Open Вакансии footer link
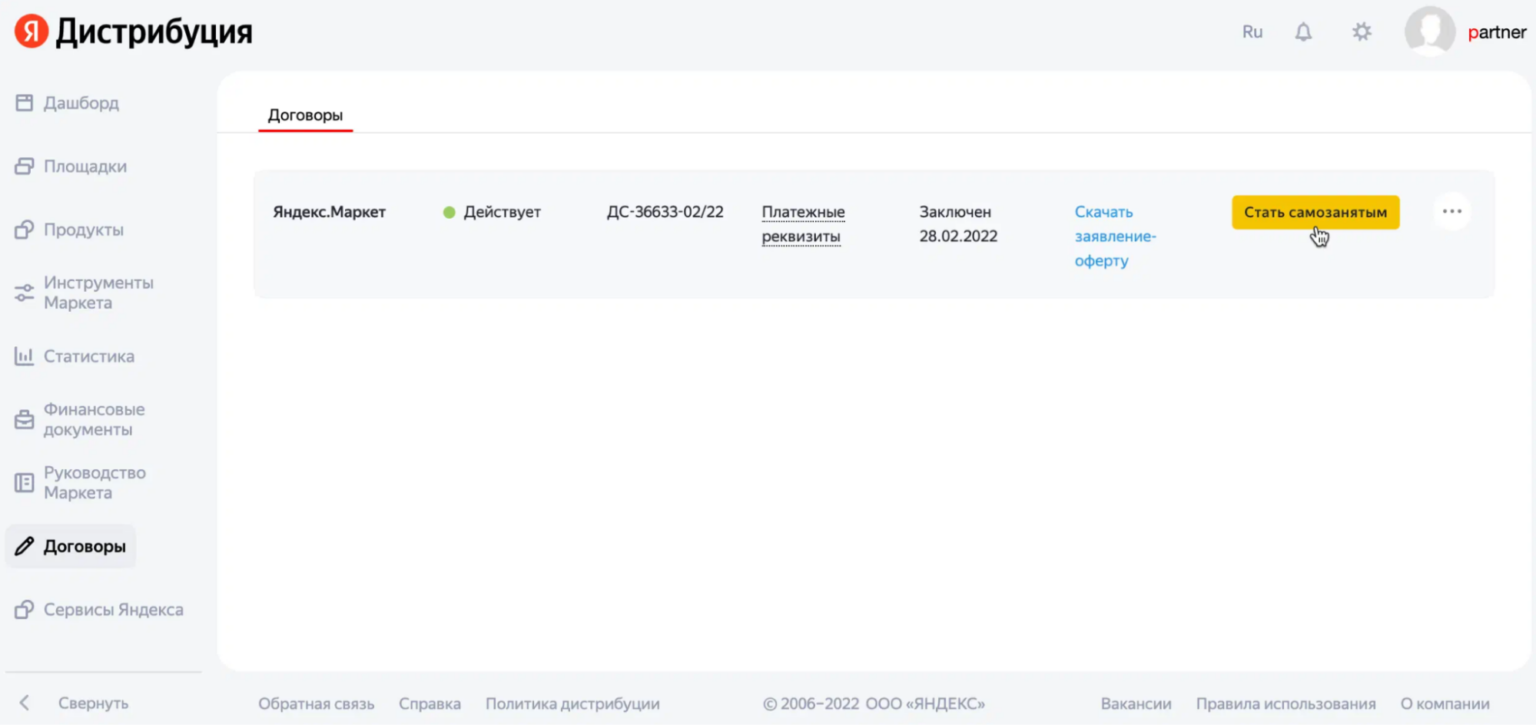 [1136, 704]
